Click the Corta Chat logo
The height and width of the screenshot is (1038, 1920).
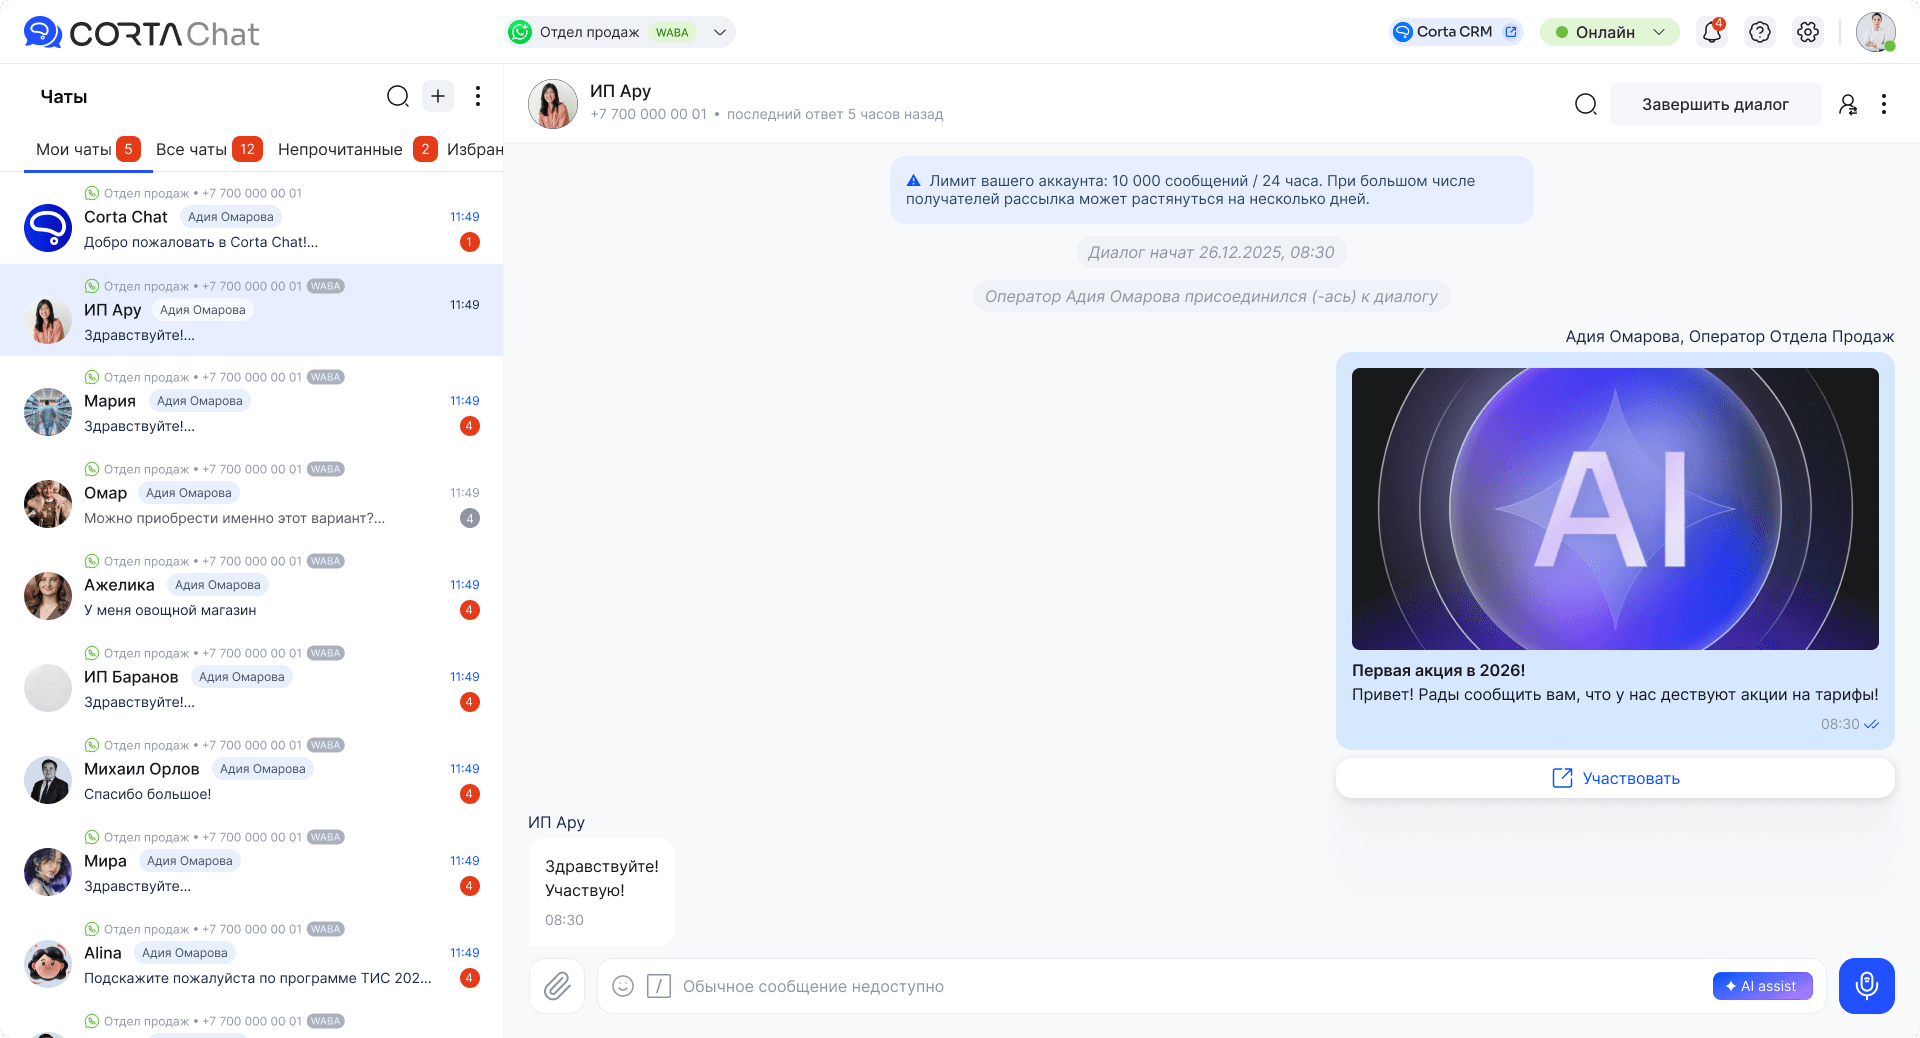[141, 33]
